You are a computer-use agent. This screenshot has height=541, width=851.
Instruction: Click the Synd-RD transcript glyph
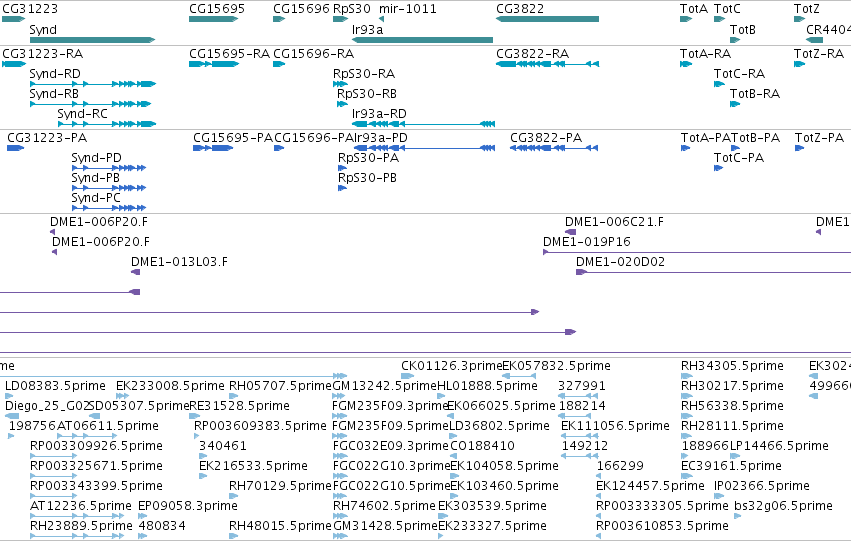93,84
